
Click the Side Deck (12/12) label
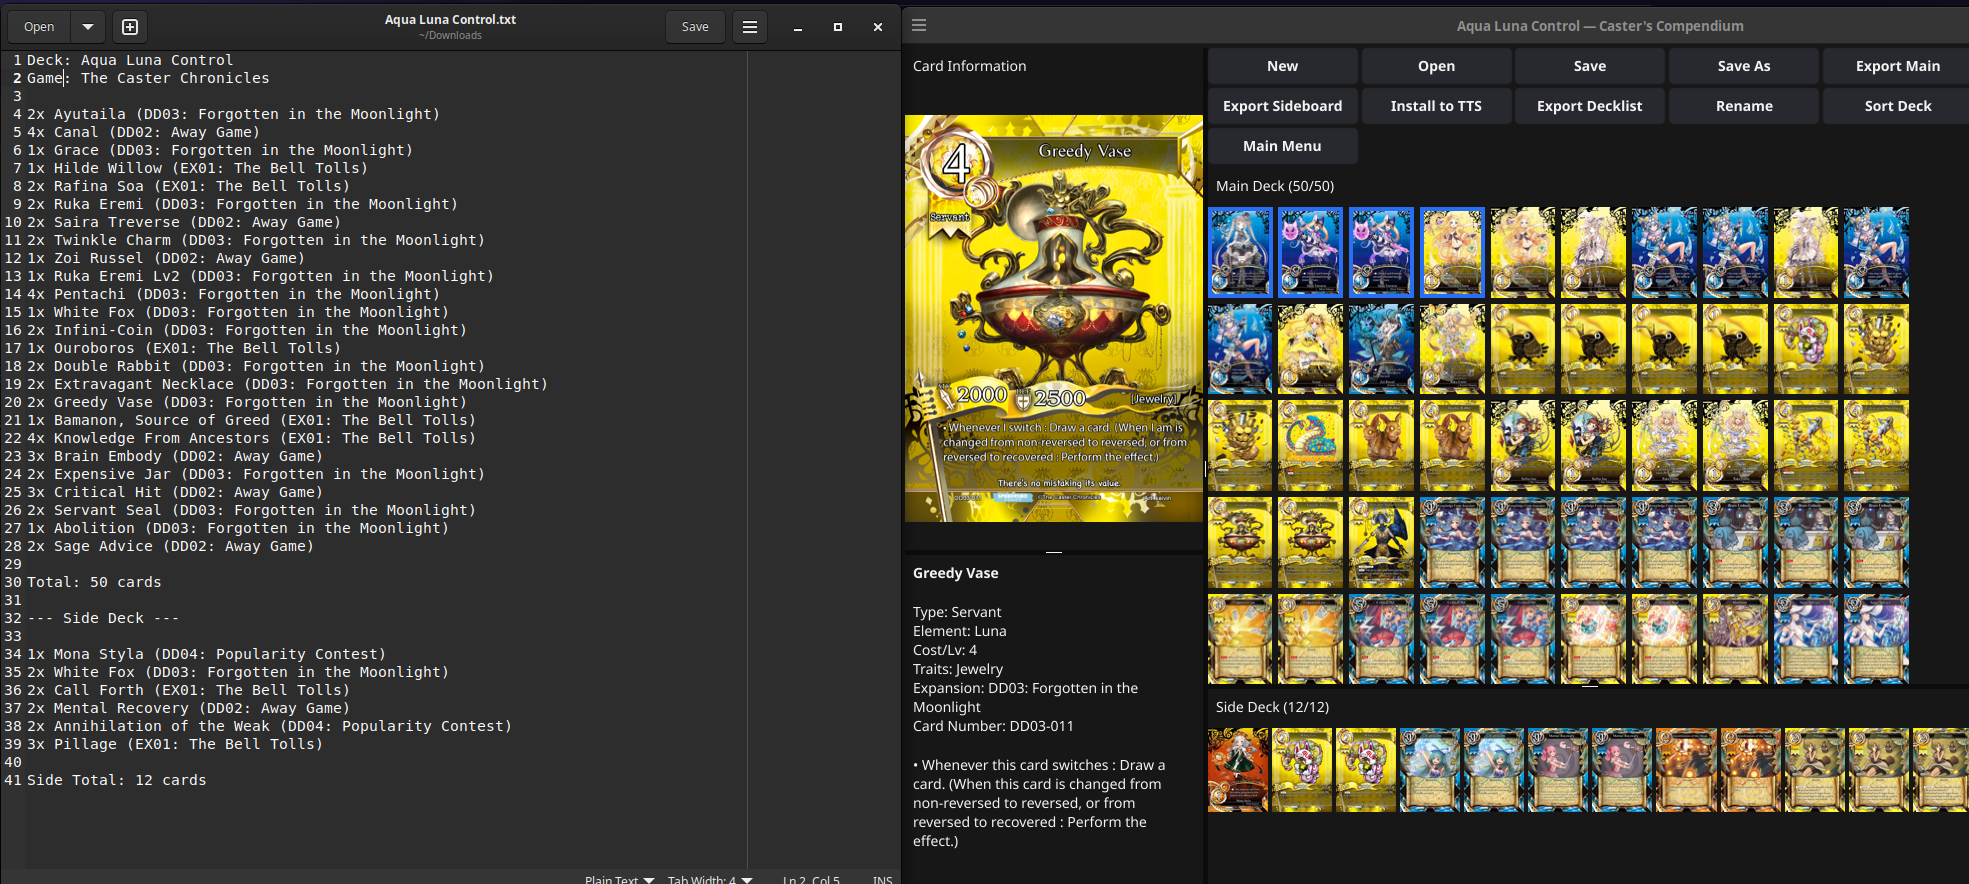click(1272, 707)
